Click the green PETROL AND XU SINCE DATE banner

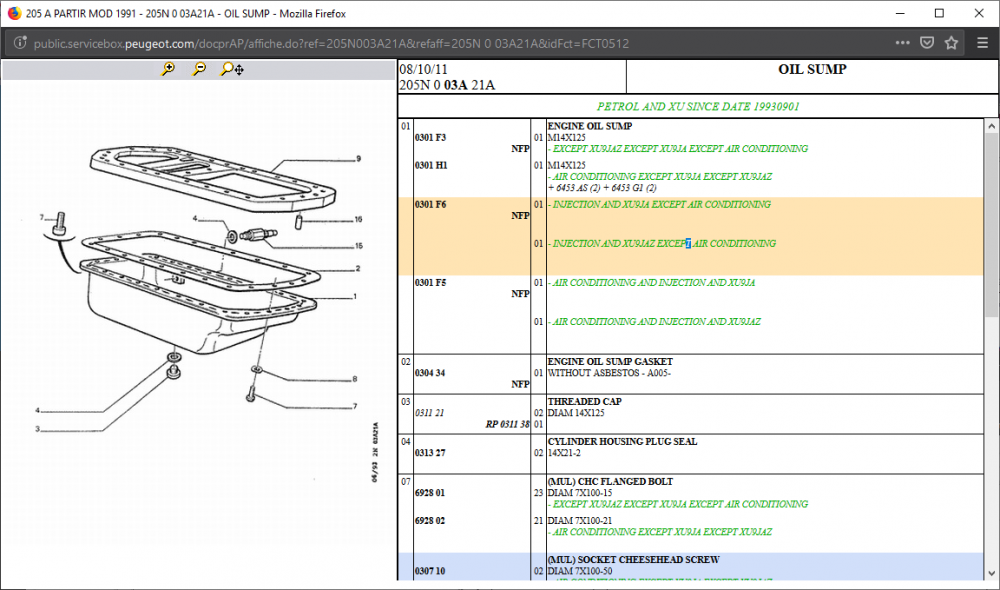point(698,107)
